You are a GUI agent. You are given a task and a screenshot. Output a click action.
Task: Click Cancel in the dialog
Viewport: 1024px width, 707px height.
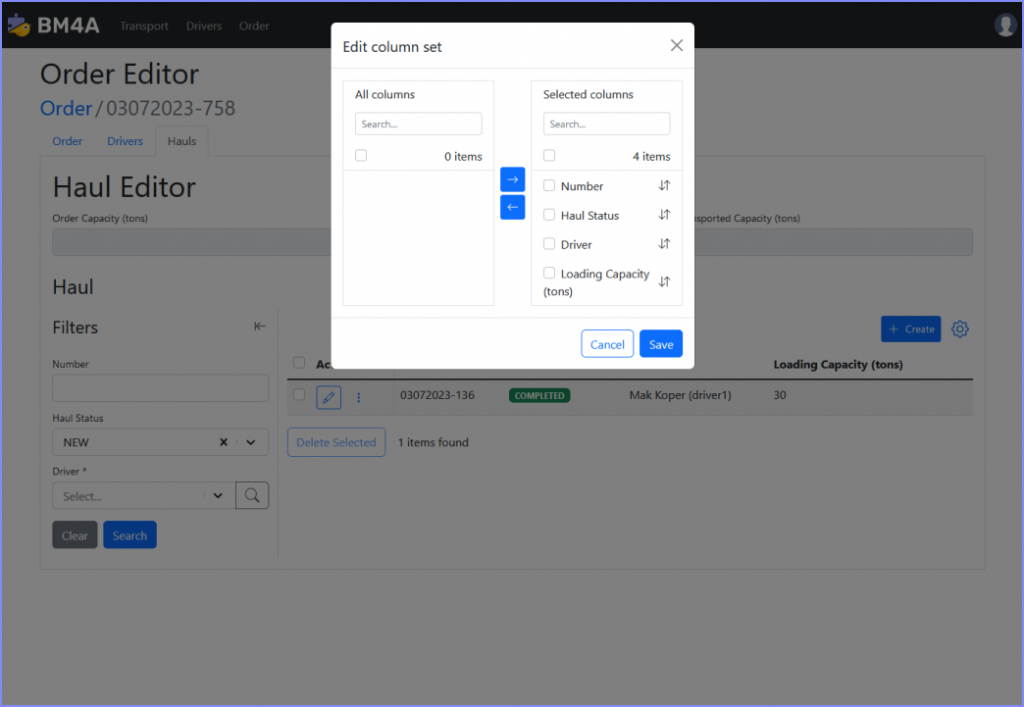click(x=607, y=344)
